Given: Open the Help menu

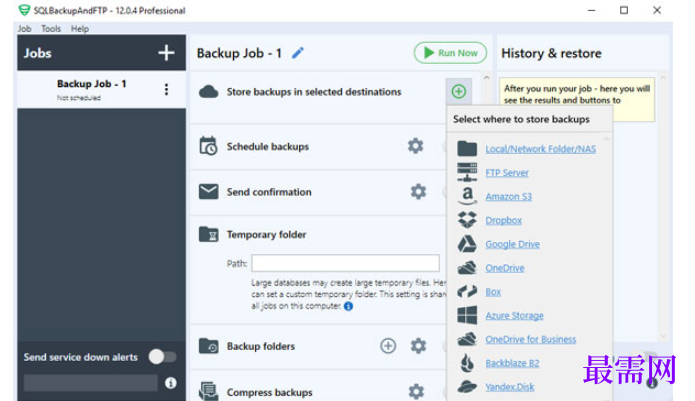Looking at the screenshot, I should pyautogui.click(x=80, y=29).
